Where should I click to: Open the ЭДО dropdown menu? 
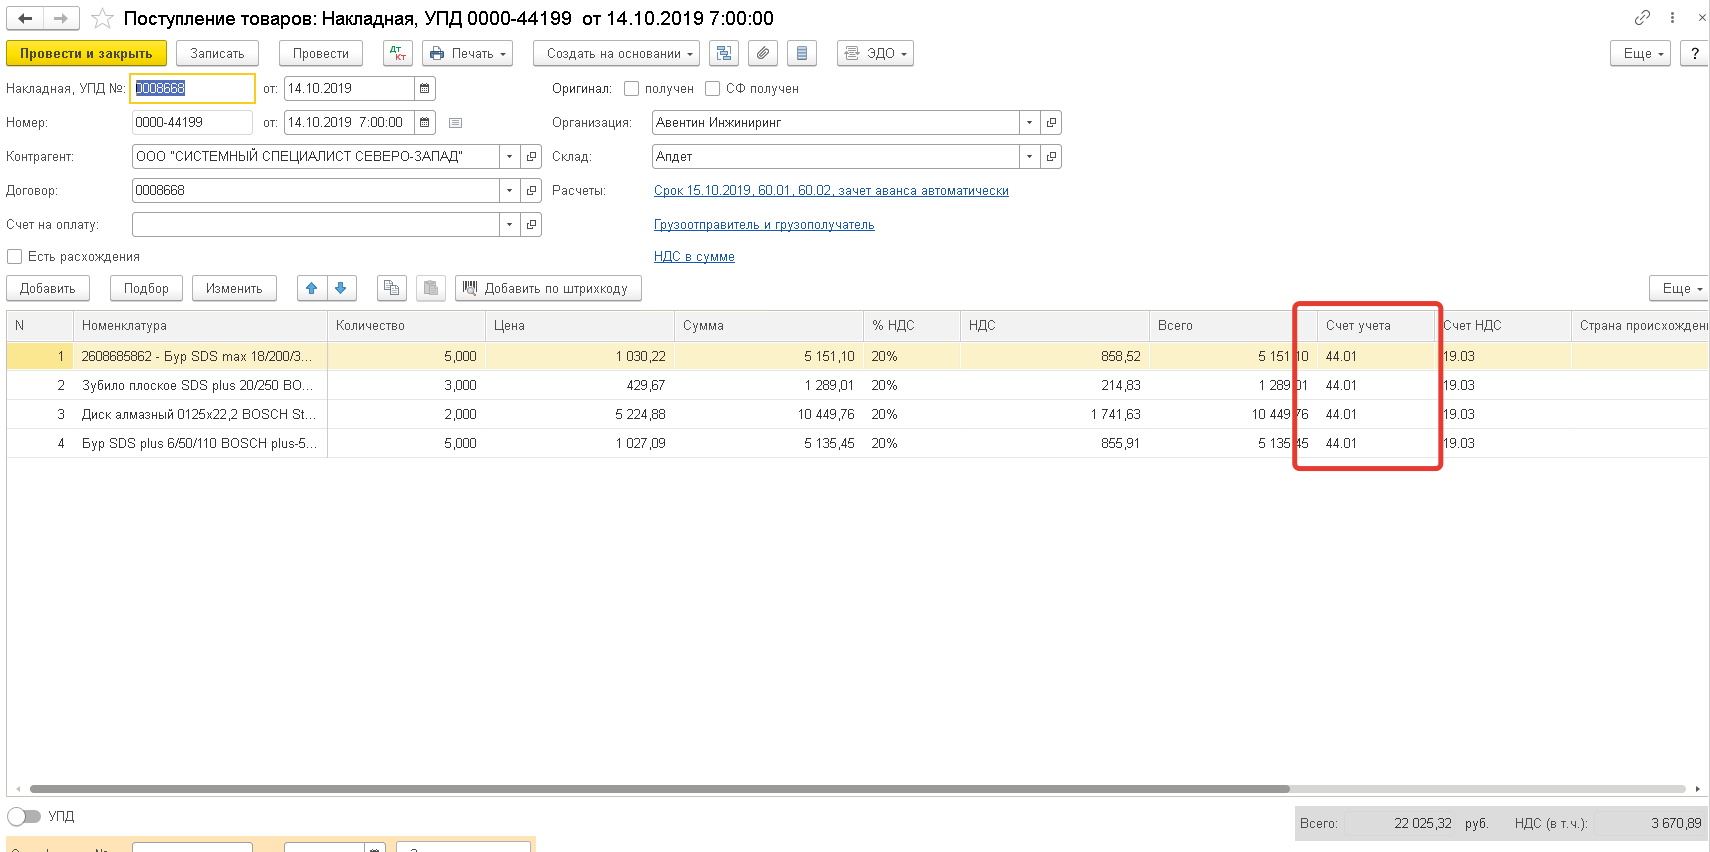coord(875,53)
